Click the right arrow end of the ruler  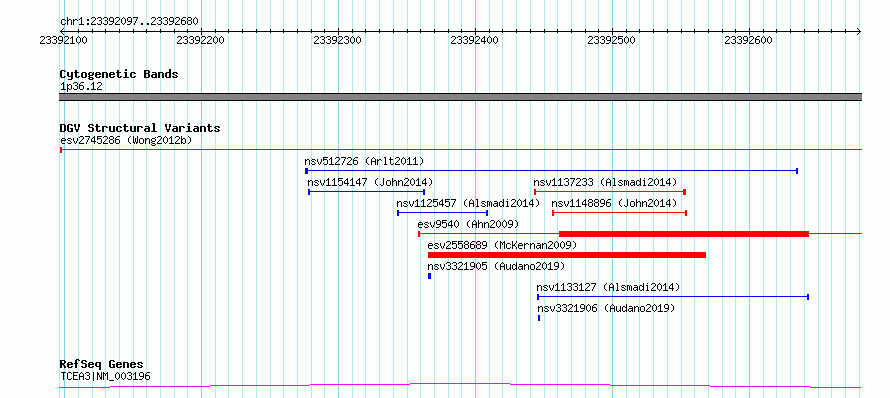858,31
